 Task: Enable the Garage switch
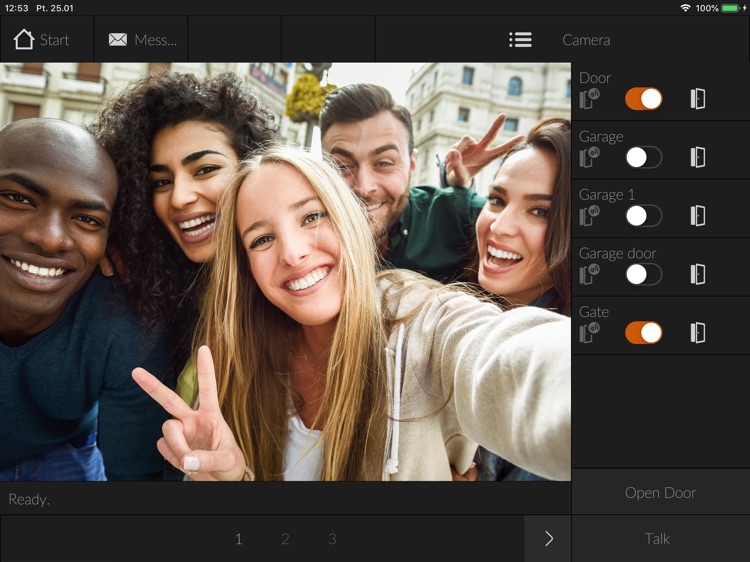coord(644,157)
